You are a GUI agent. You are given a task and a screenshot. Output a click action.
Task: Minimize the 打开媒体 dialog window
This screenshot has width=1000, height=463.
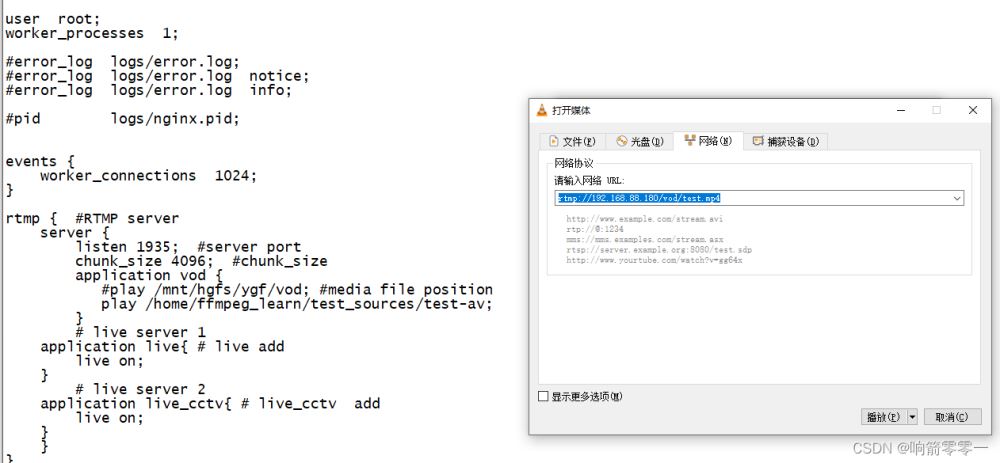coord(900,110)
